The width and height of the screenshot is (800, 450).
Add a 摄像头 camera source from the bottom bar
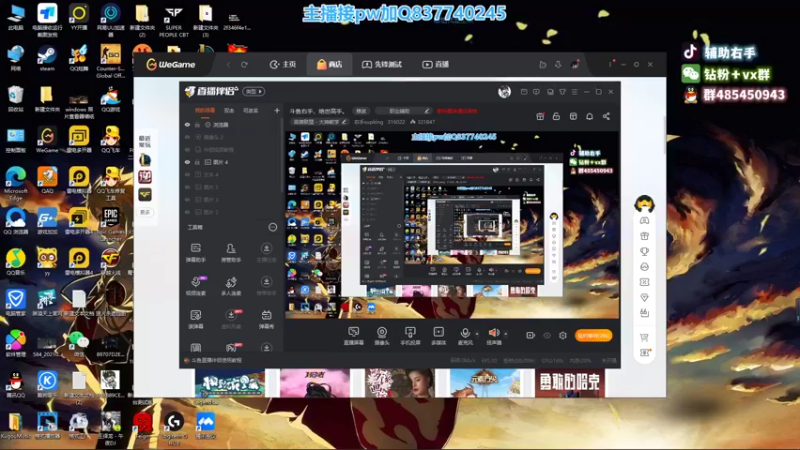382,336
